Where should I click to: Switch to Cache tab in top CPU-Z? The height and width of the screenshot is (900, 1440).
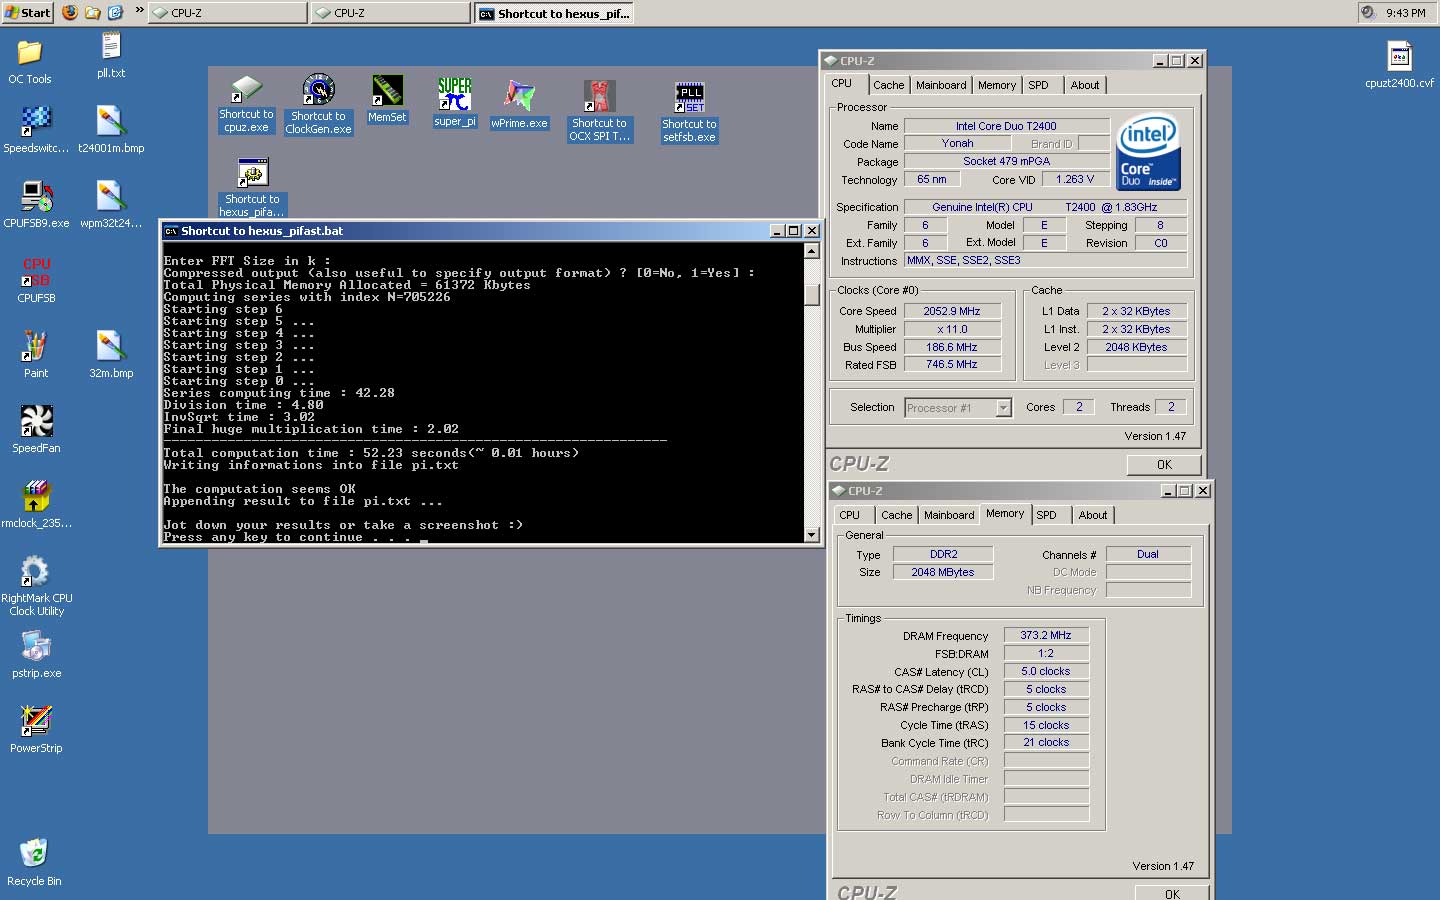888,85
